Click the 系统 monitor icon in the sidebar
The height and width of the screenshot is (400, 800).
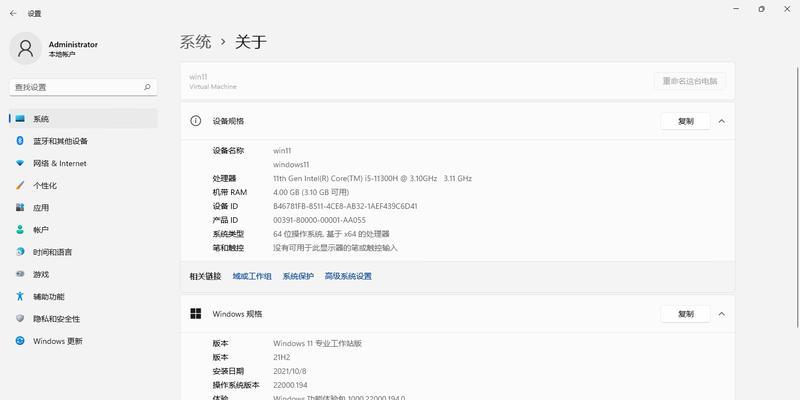click(x=20, y=119)
